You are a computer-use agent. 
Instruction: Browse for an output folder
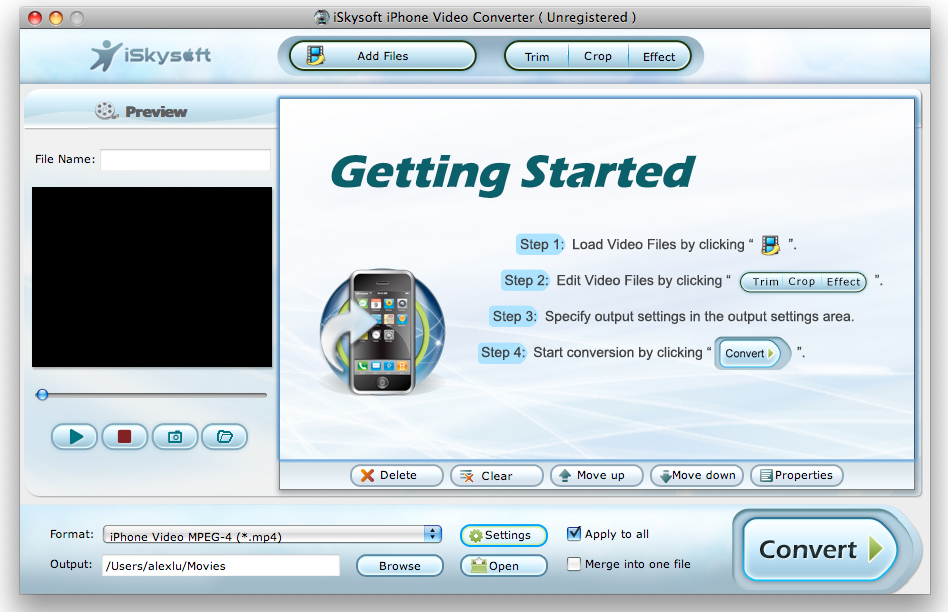pos(400,565)
